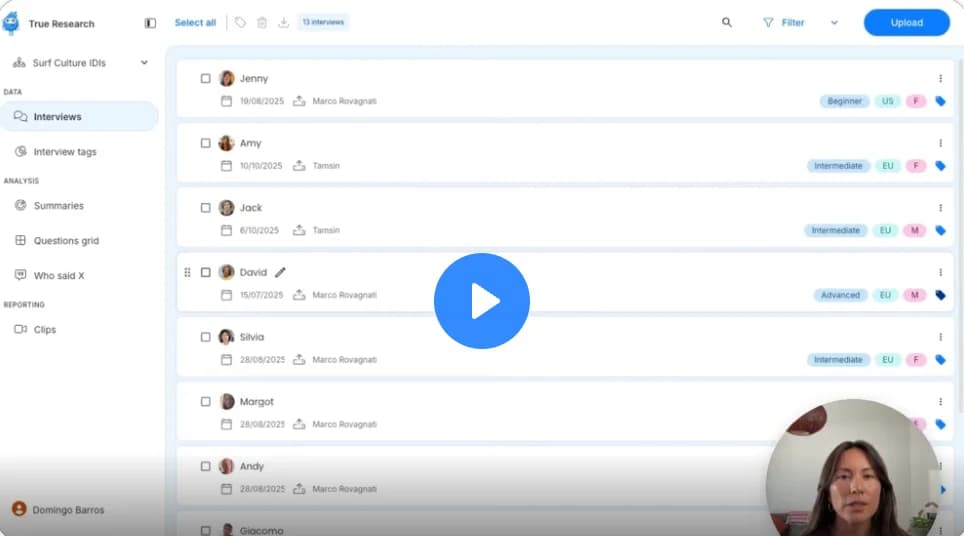
Task: Open David row three-dot menu
Action: 940,272
